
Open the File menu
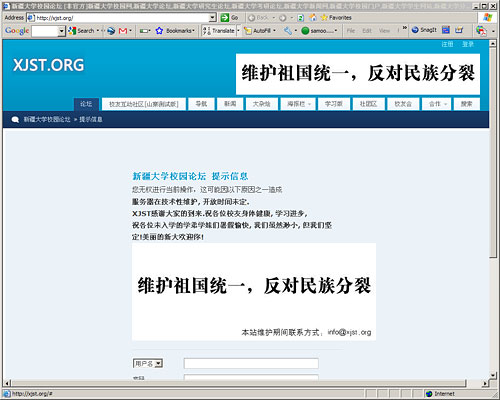(351, 31)
